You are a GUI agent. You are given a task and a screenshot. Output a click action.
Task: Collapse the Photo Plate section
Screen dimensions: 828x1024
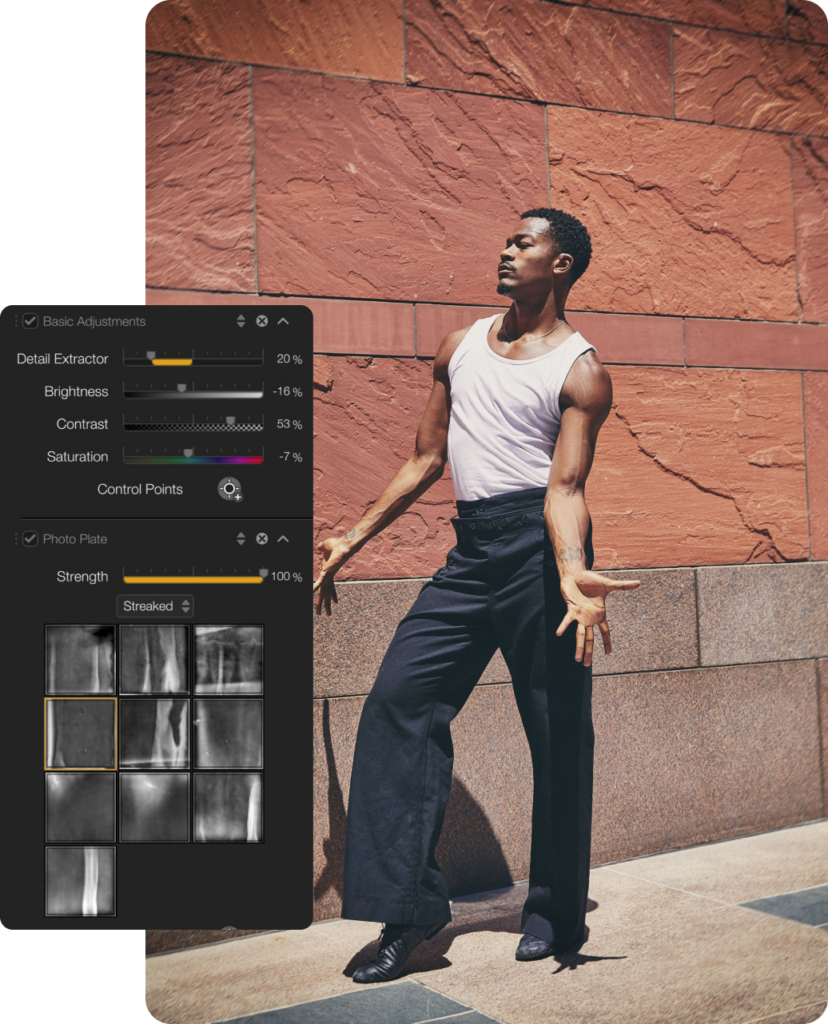[283, 539]
